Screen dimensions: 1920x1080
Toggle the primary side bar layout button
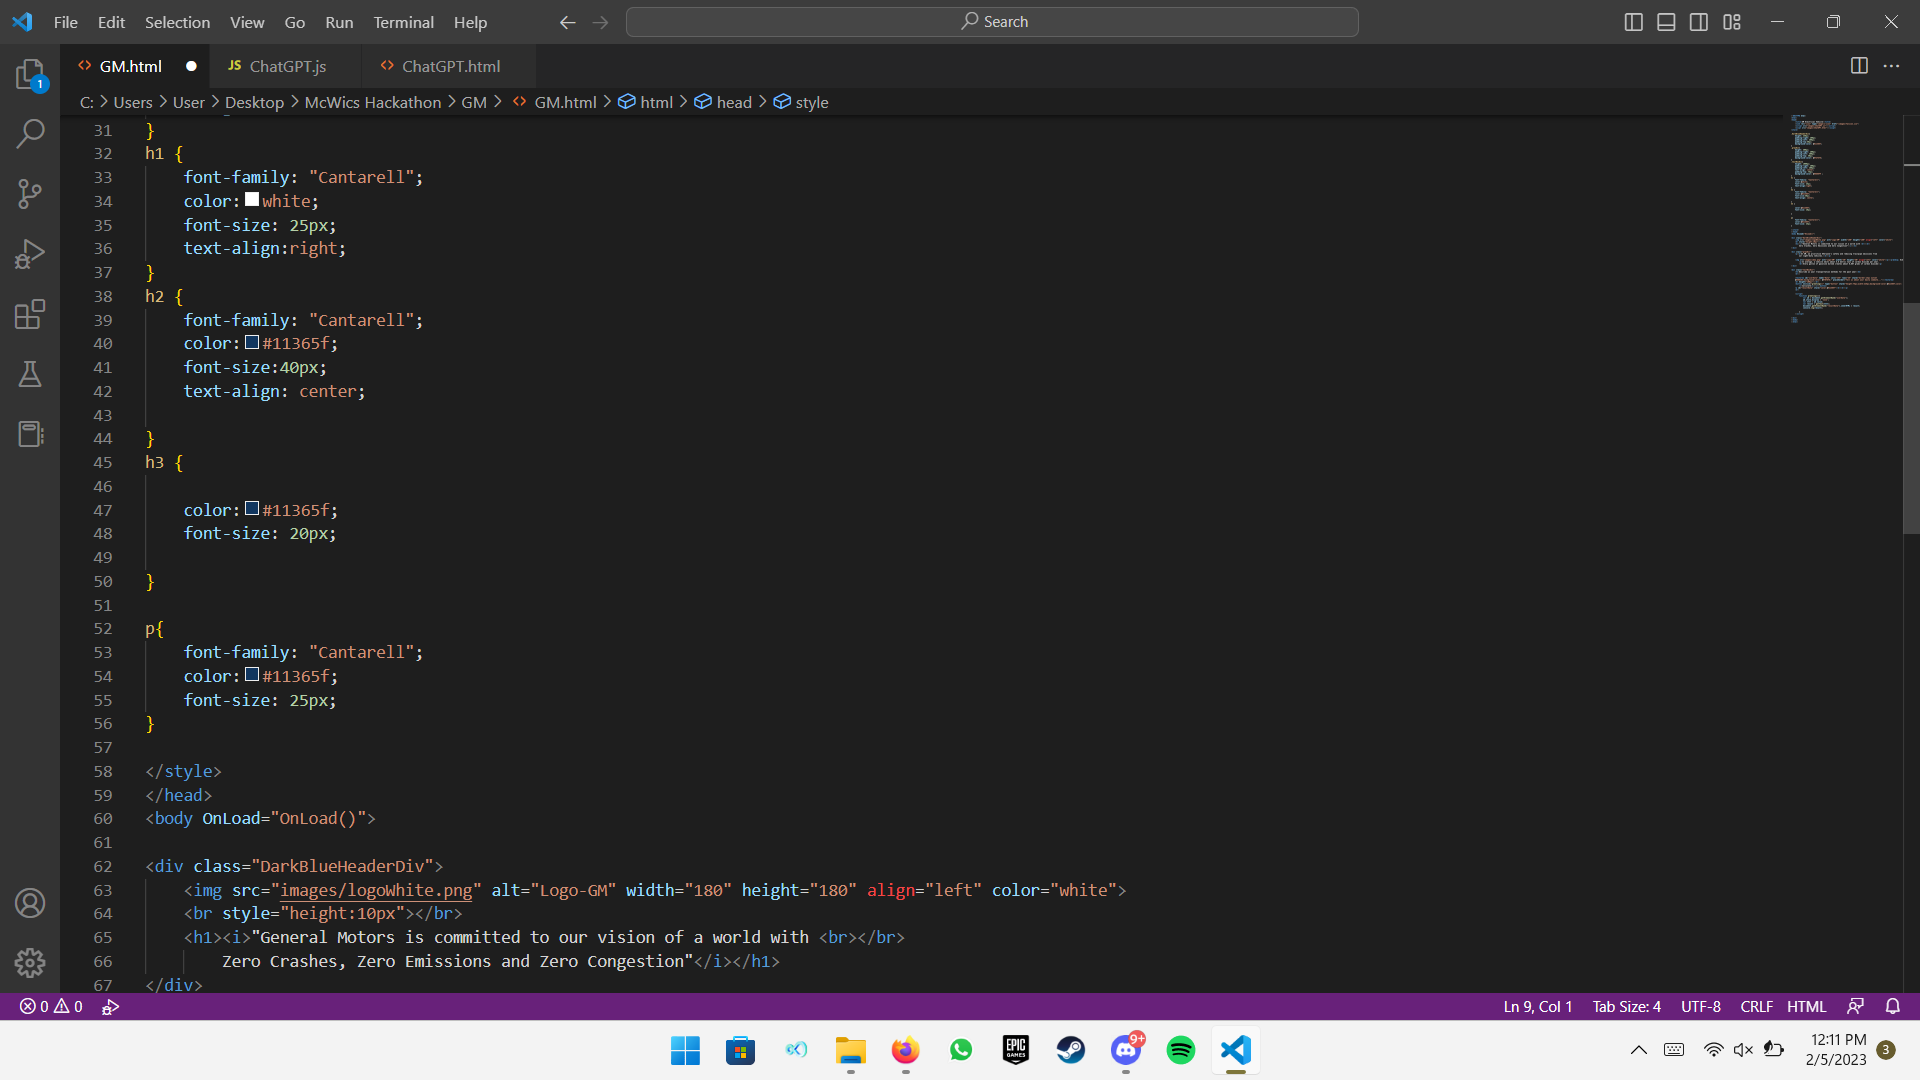click(x=1633, y=22)
